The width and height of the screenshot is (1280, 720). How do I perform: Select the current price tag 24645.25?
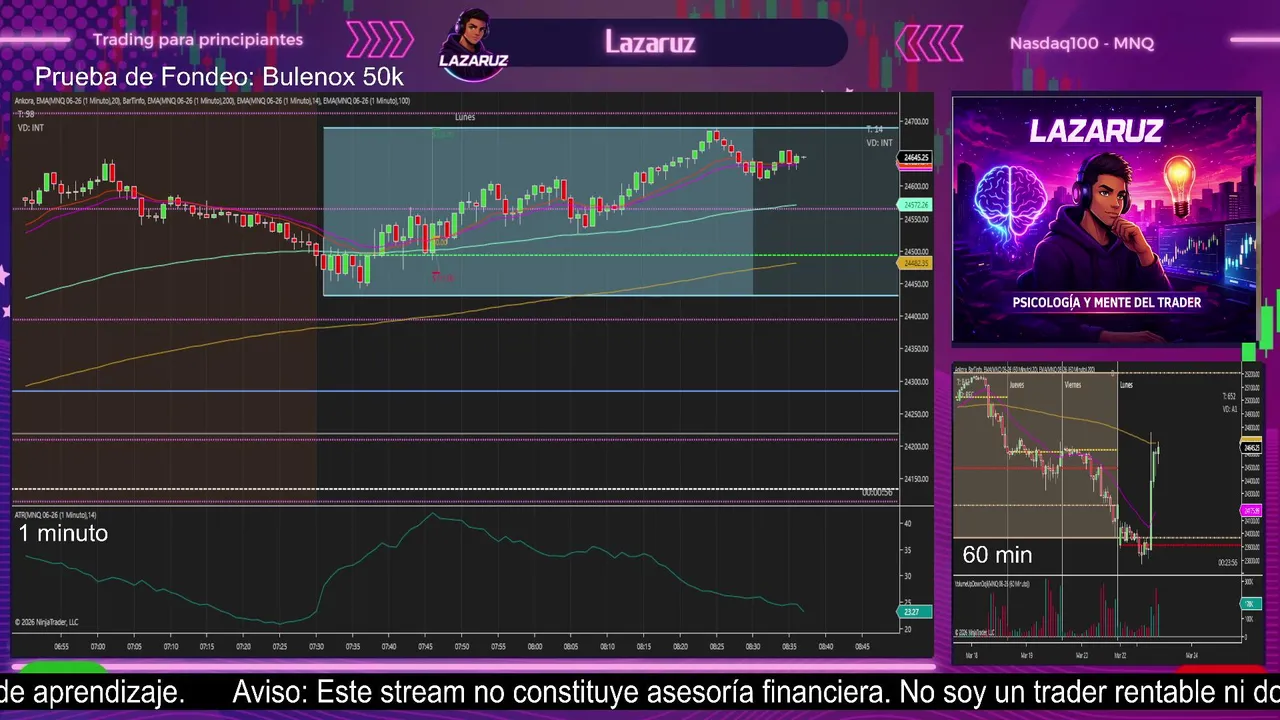[x=916, y=158]
